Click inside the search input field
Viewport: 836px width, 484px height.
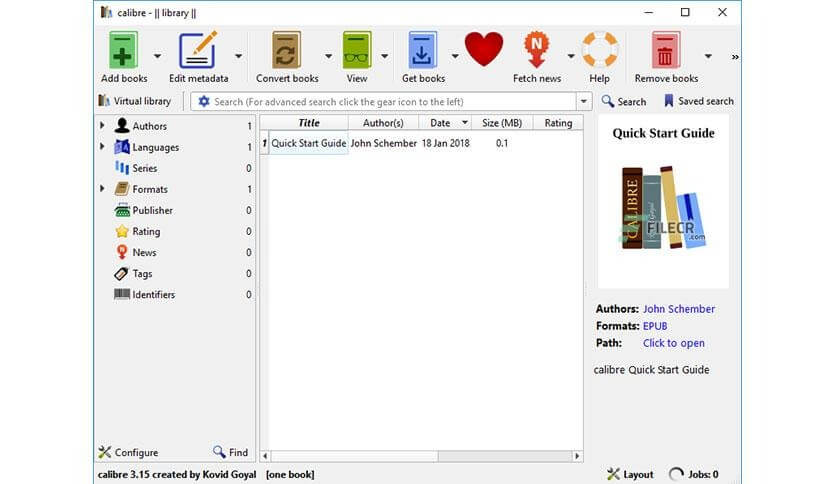click(390, 101)
